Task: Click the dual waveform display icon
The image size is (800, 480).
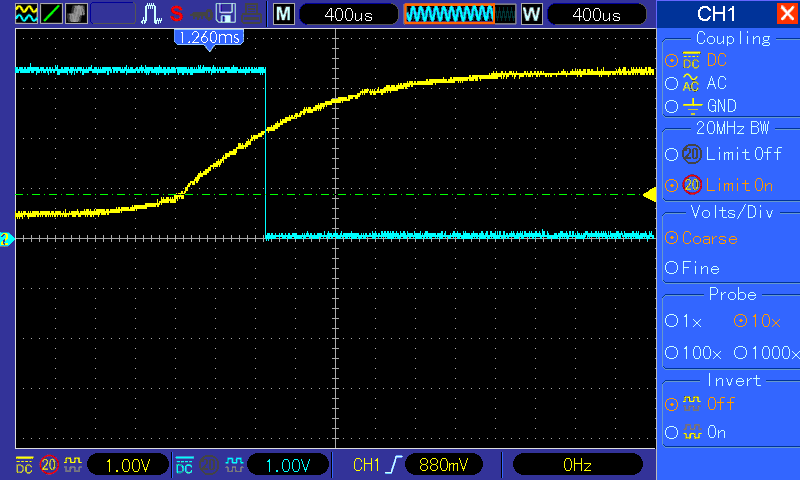Action: coord(26,14)
